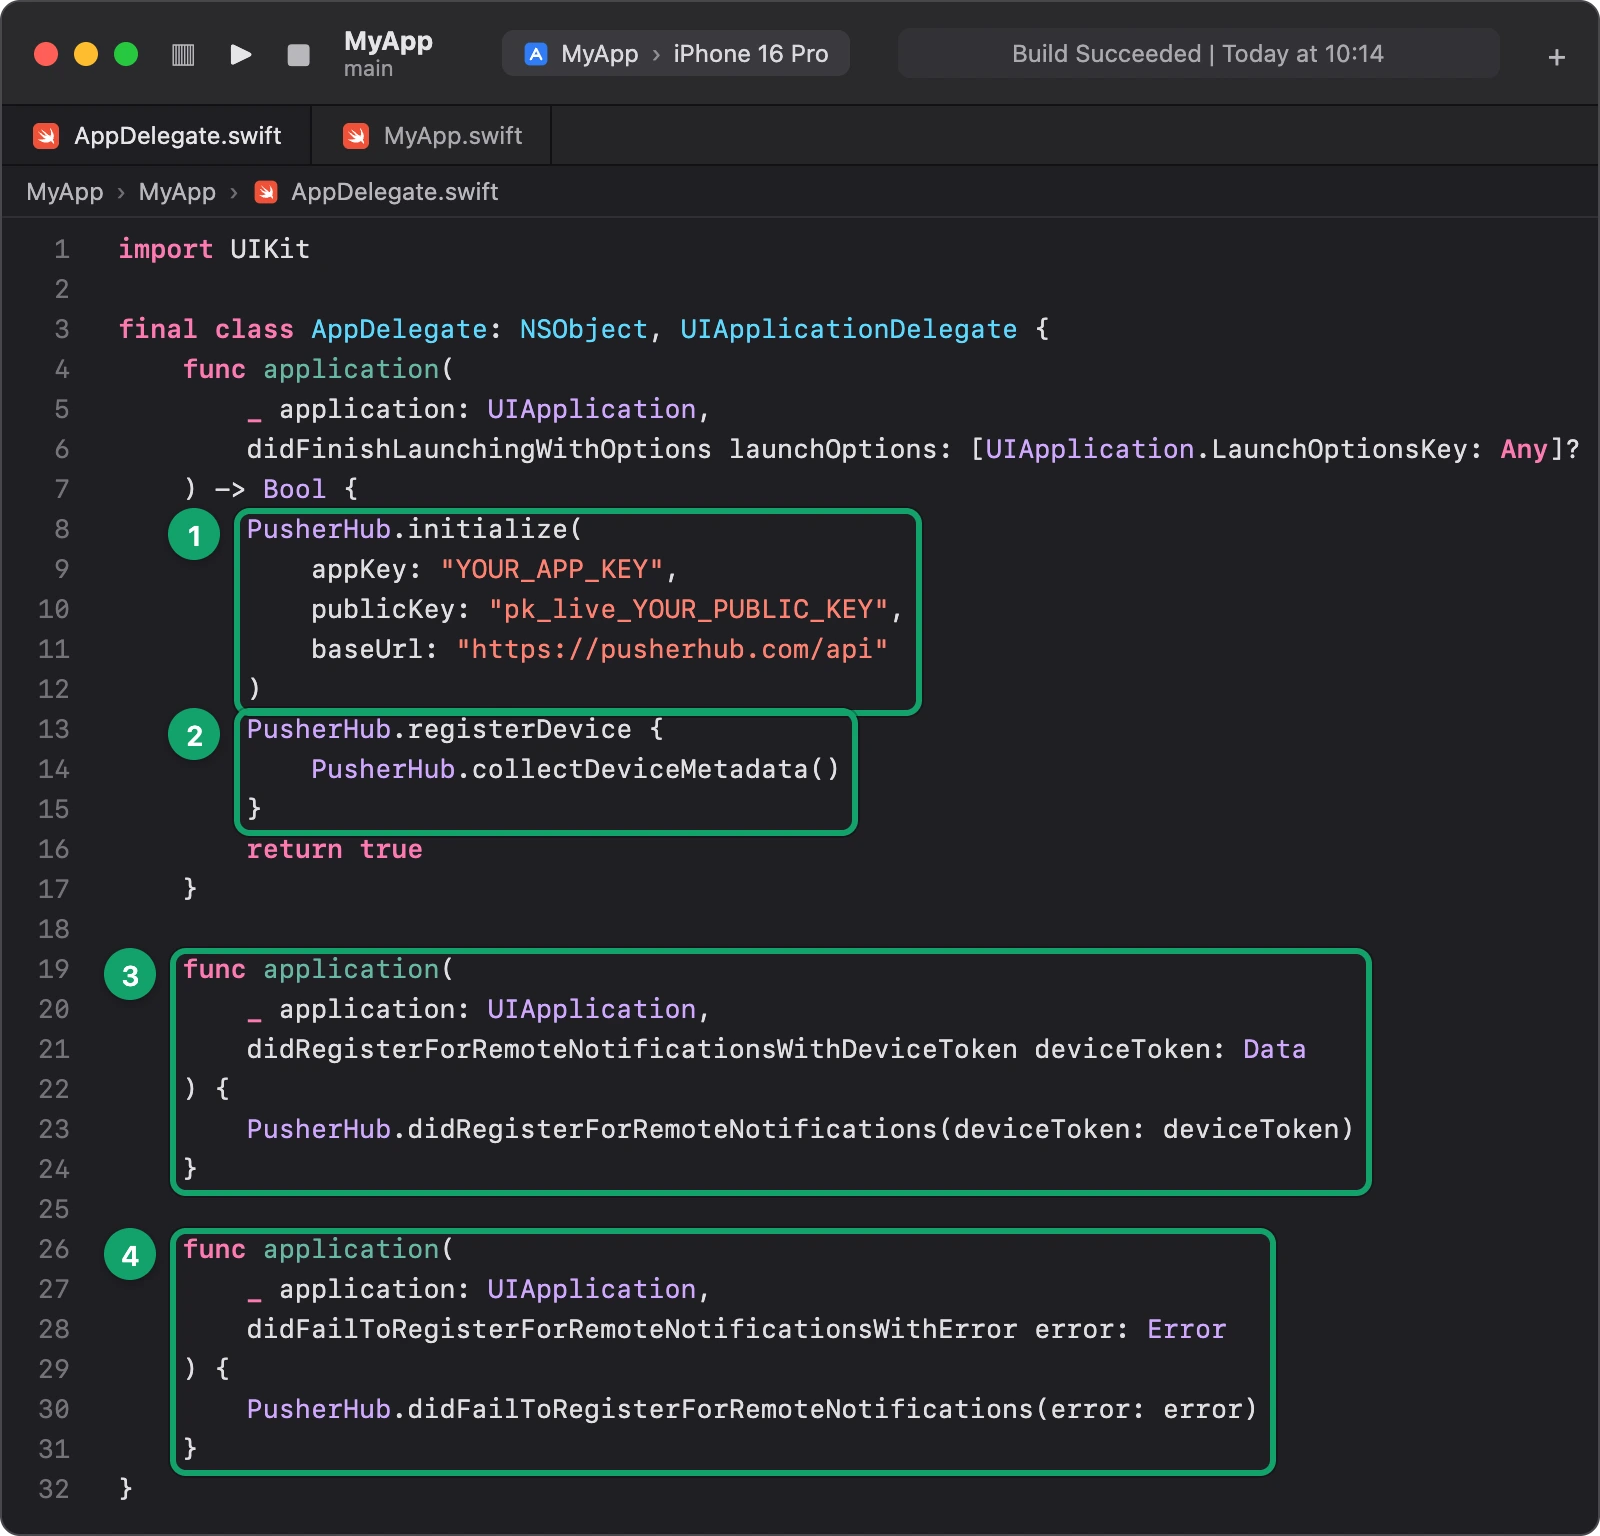Click the plus button in the toolbar
The width and height of the screenshot is (1600, 1536).
click(x=1556, y=57)
